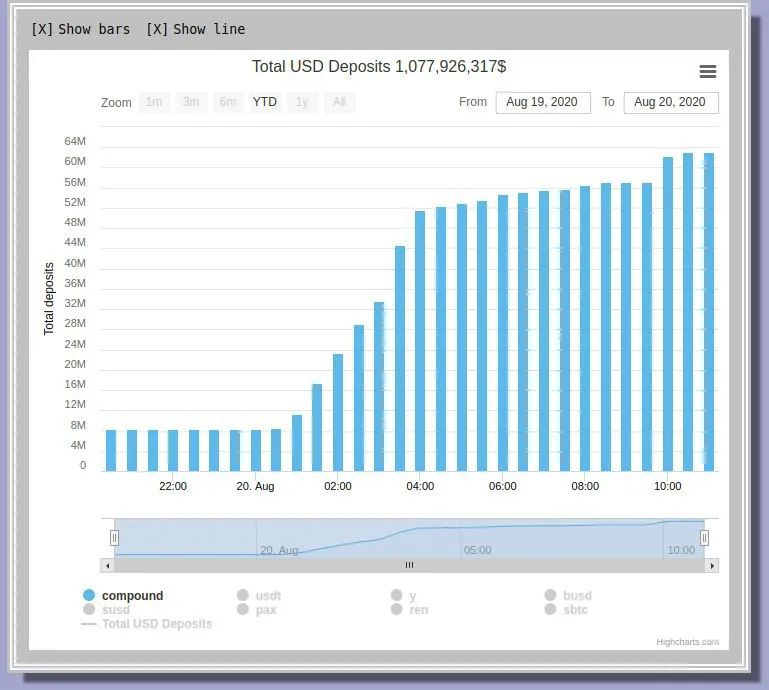Click the navigator scrollbar grip
This screenshot has width=769, height=690.
(x=410, y=565)
